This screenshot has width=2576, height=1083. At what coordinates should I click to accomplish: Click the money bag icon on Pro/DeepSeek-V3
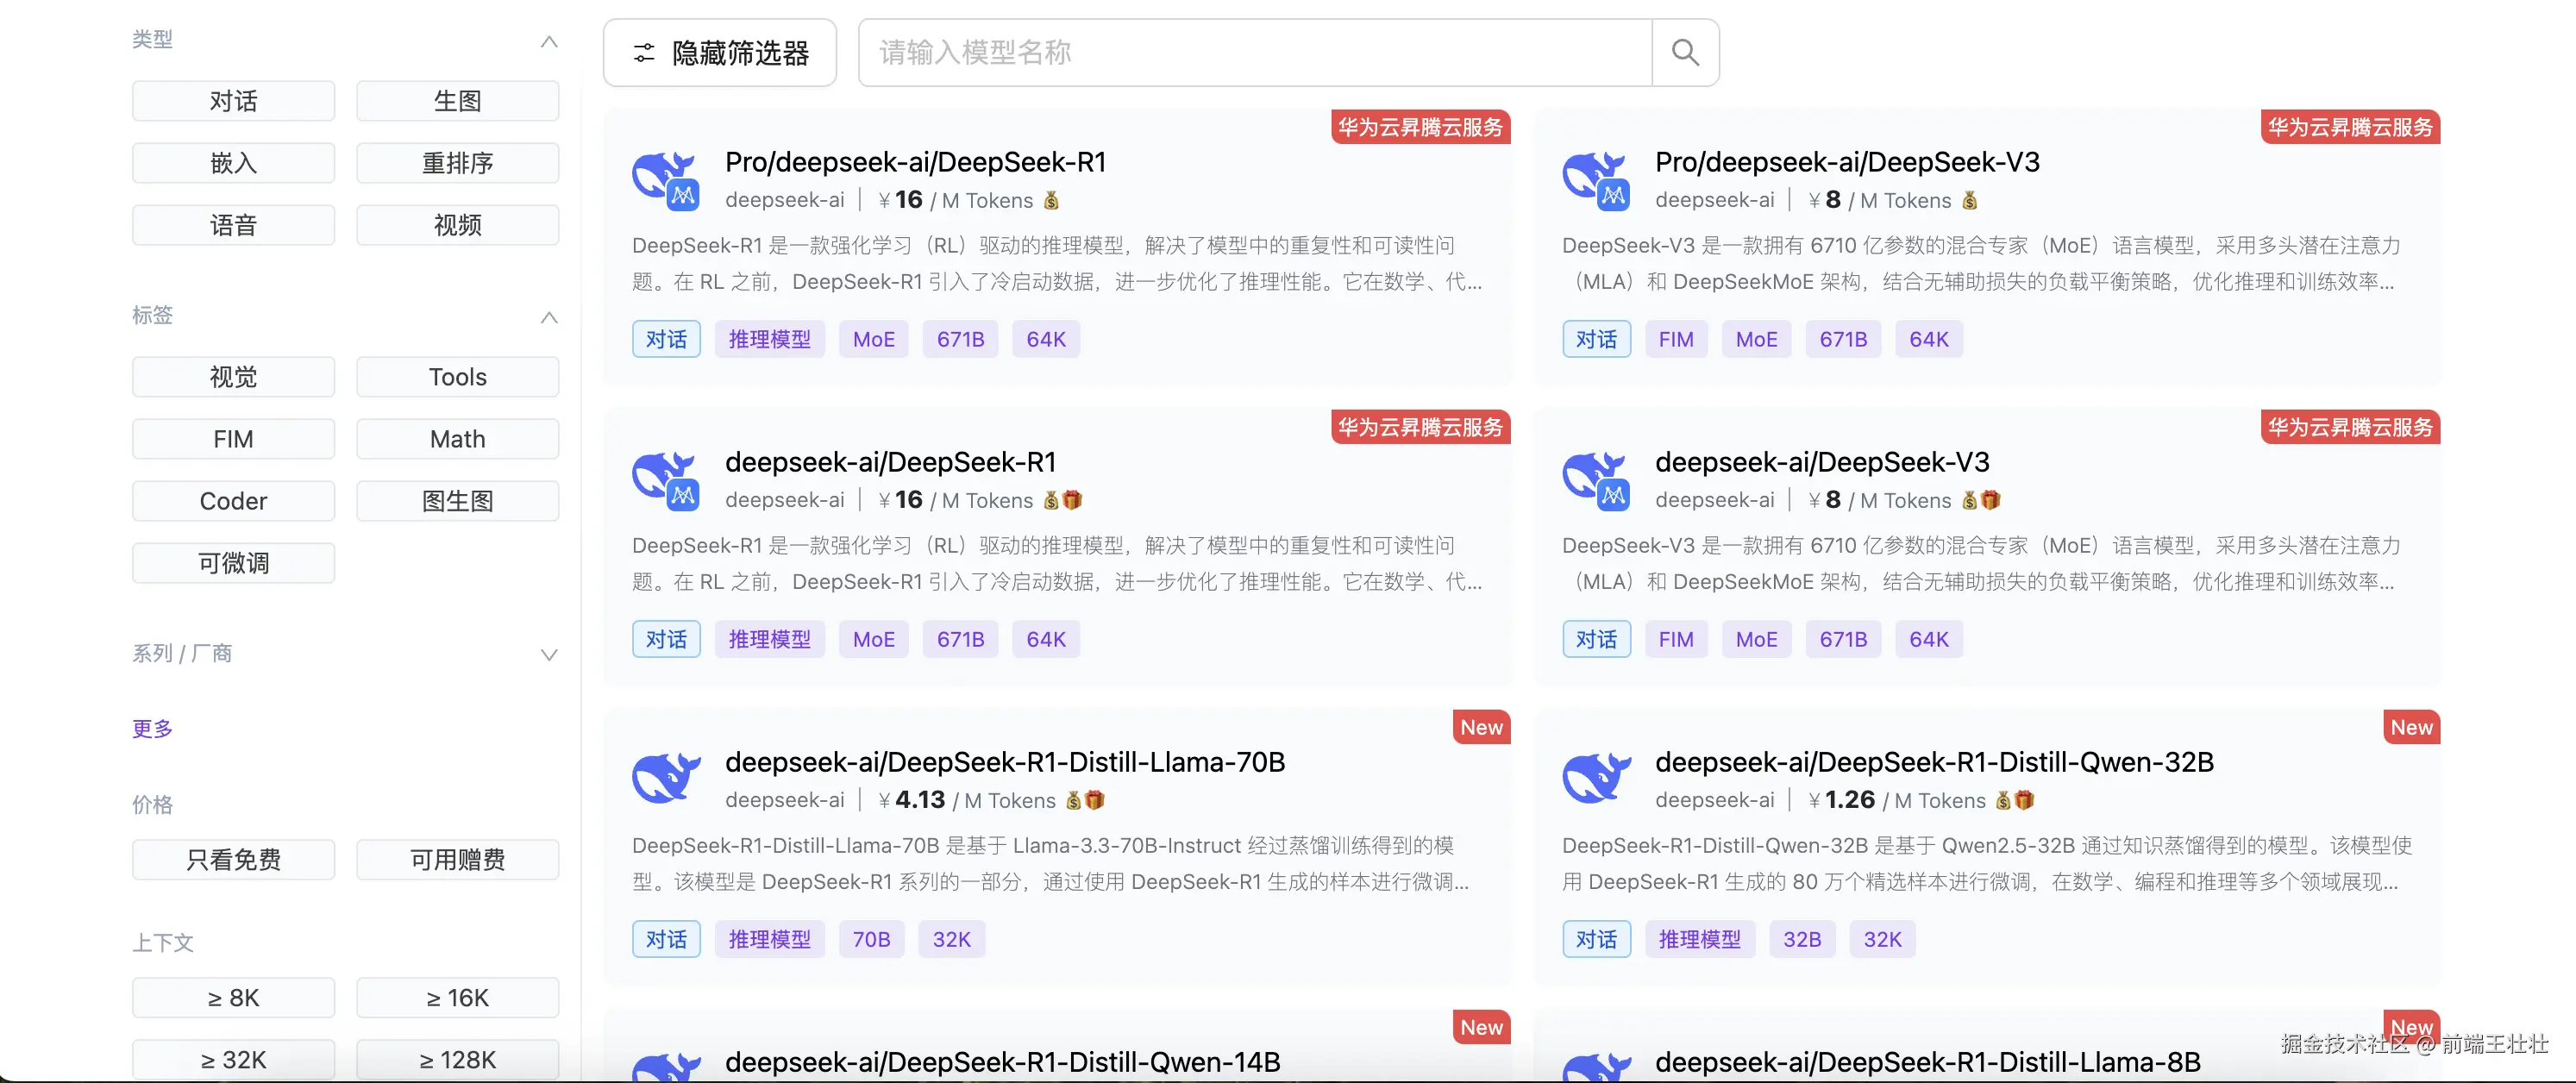point(1969,200)
